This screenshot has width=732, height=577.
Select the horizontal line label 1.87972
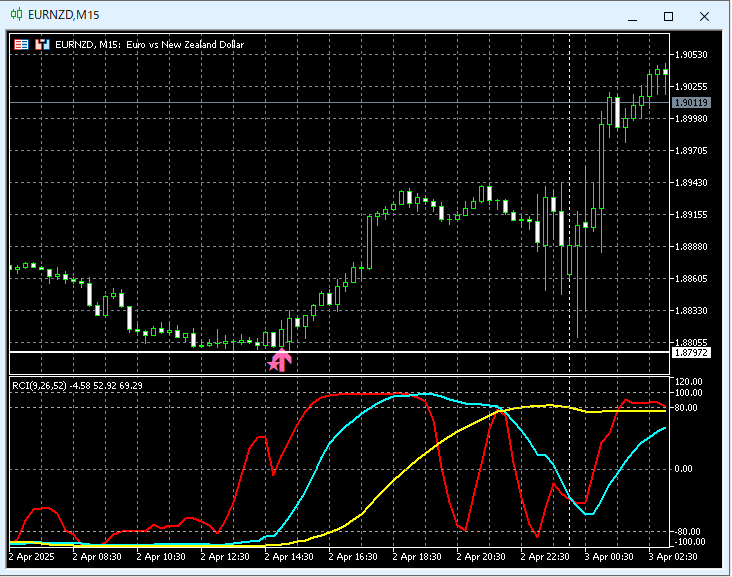click(x=691, y=353)
